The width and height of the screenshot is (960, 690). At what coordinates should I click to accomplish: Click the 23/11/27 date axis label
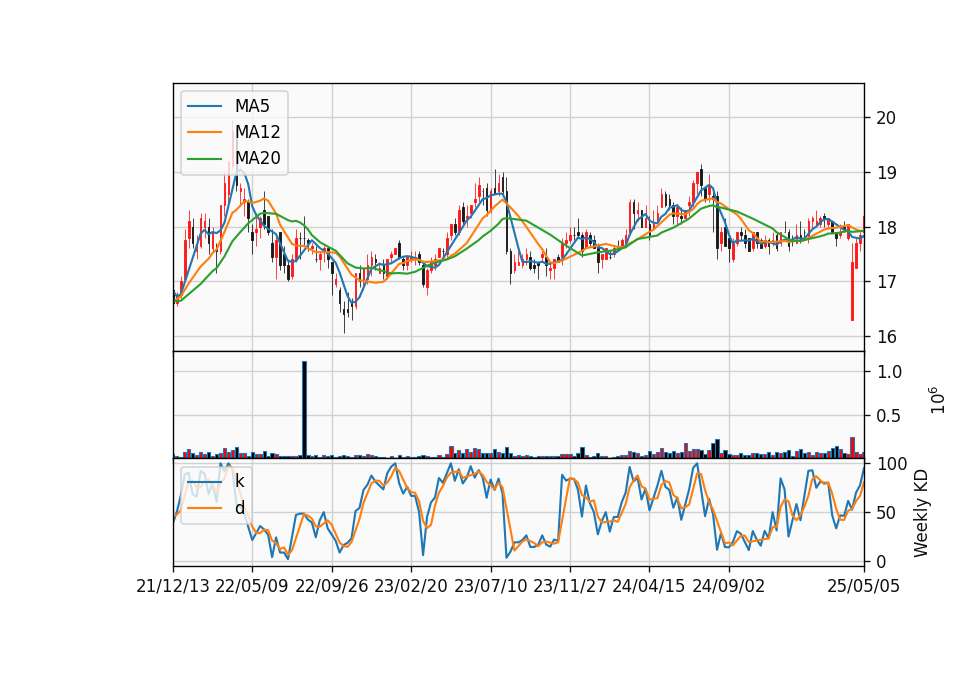[569, 586]
